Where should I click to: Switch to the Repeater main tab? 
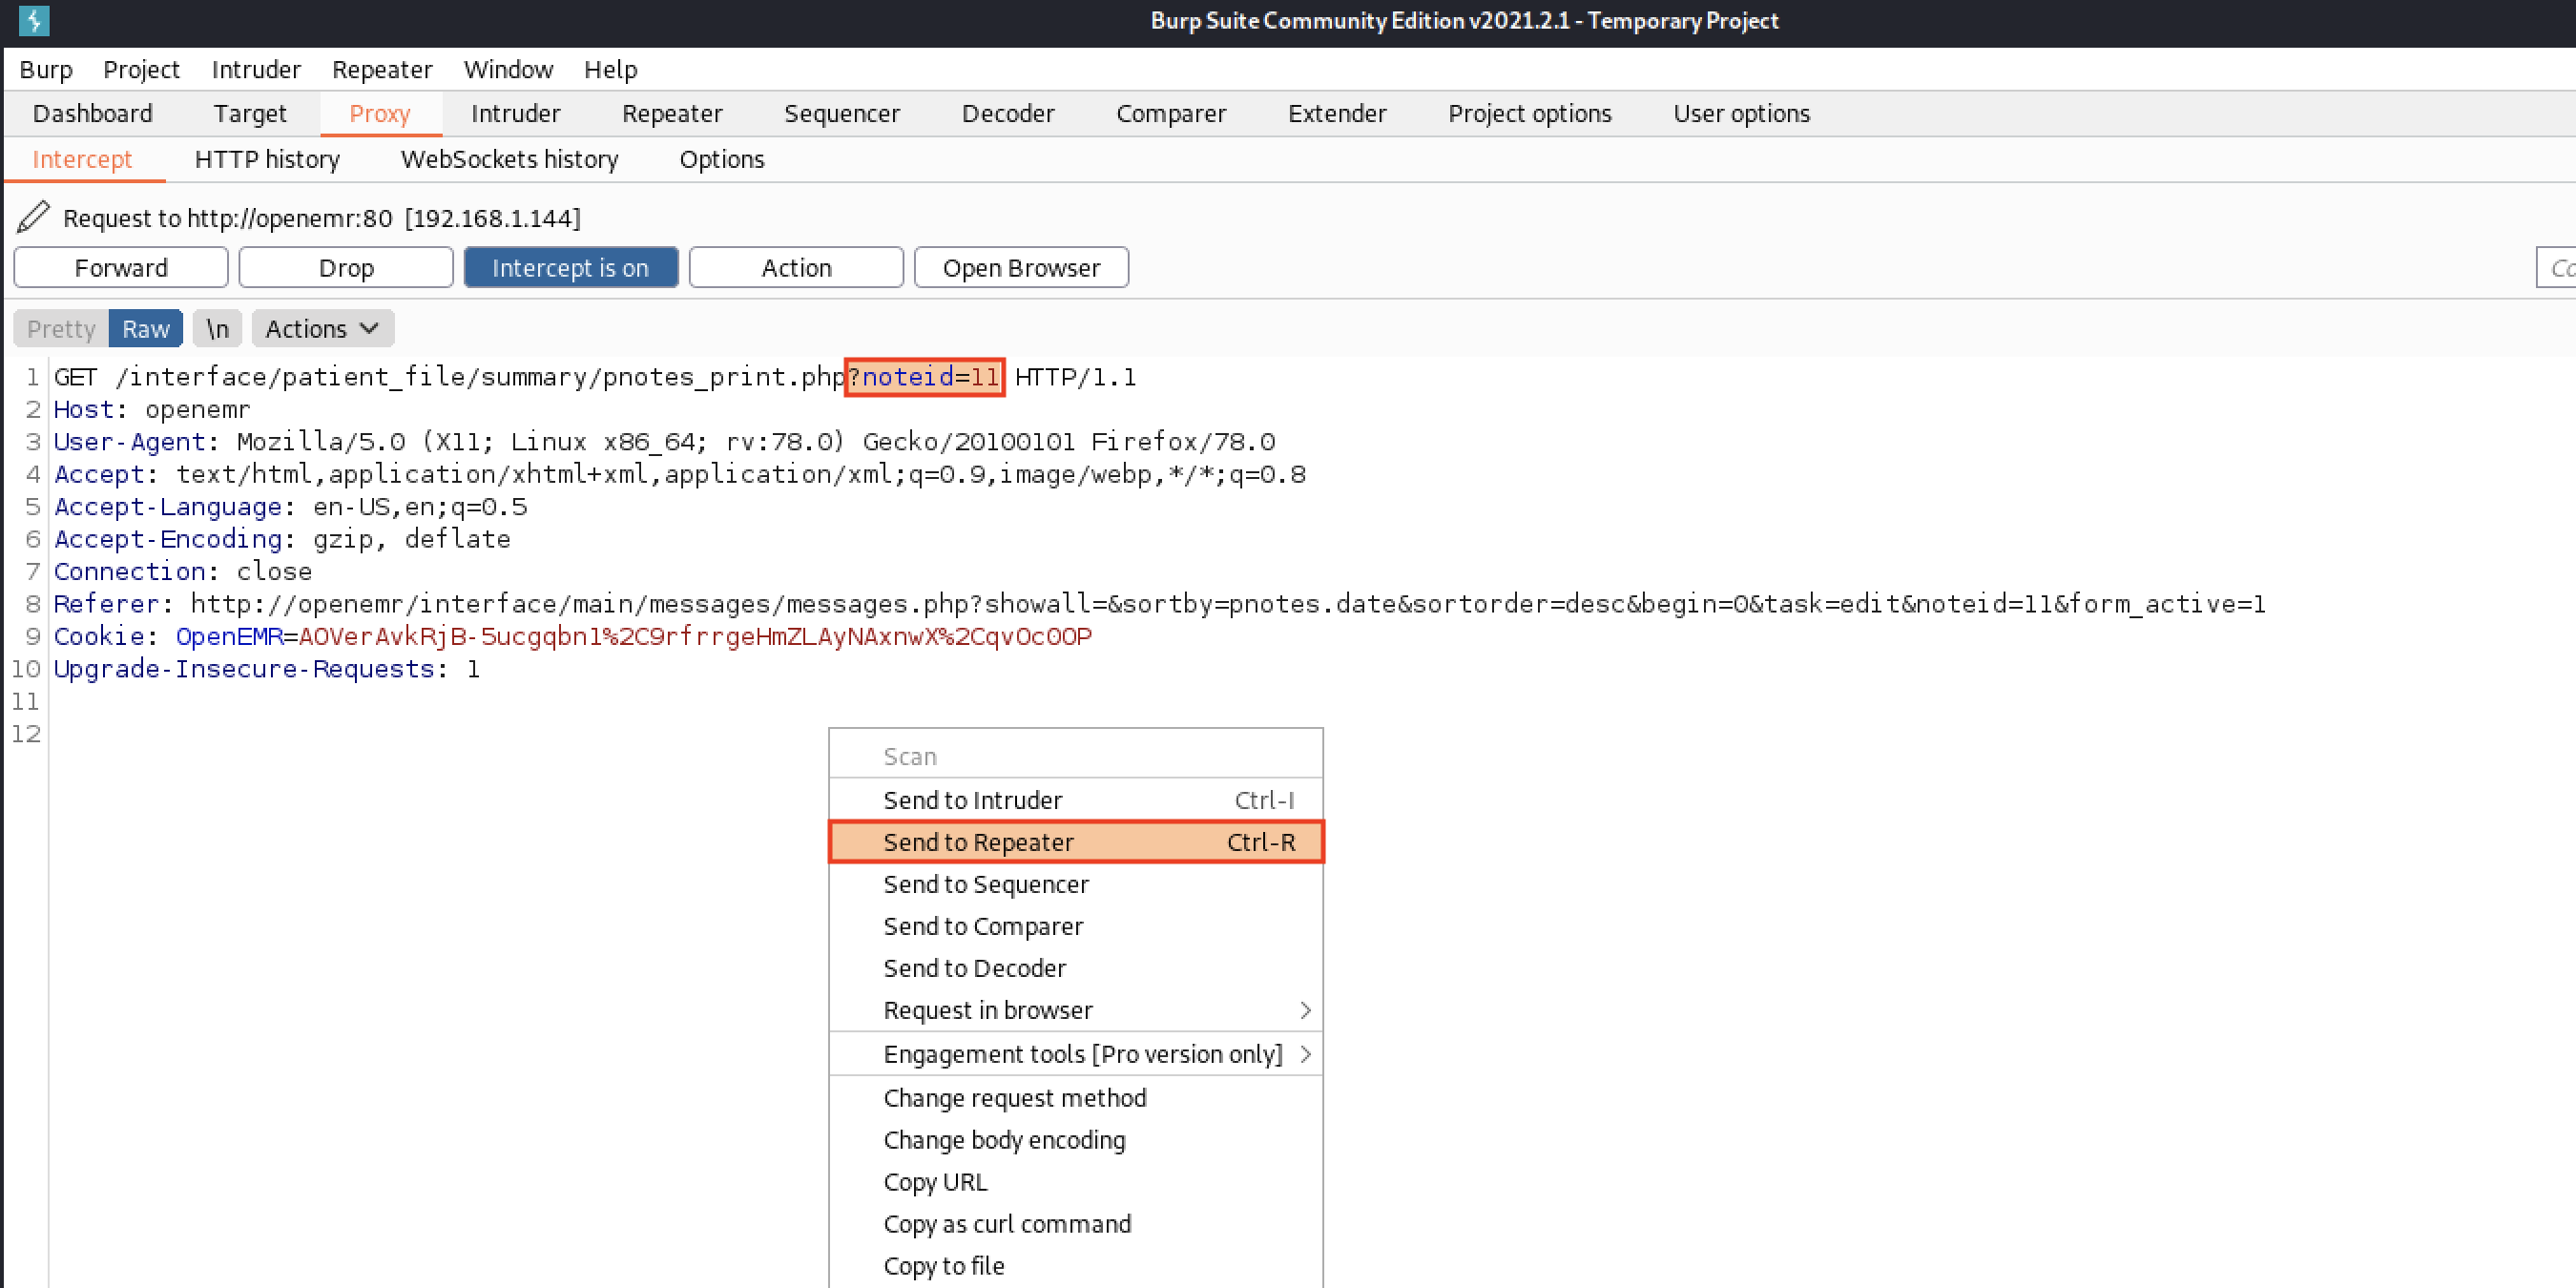(672, 113)
